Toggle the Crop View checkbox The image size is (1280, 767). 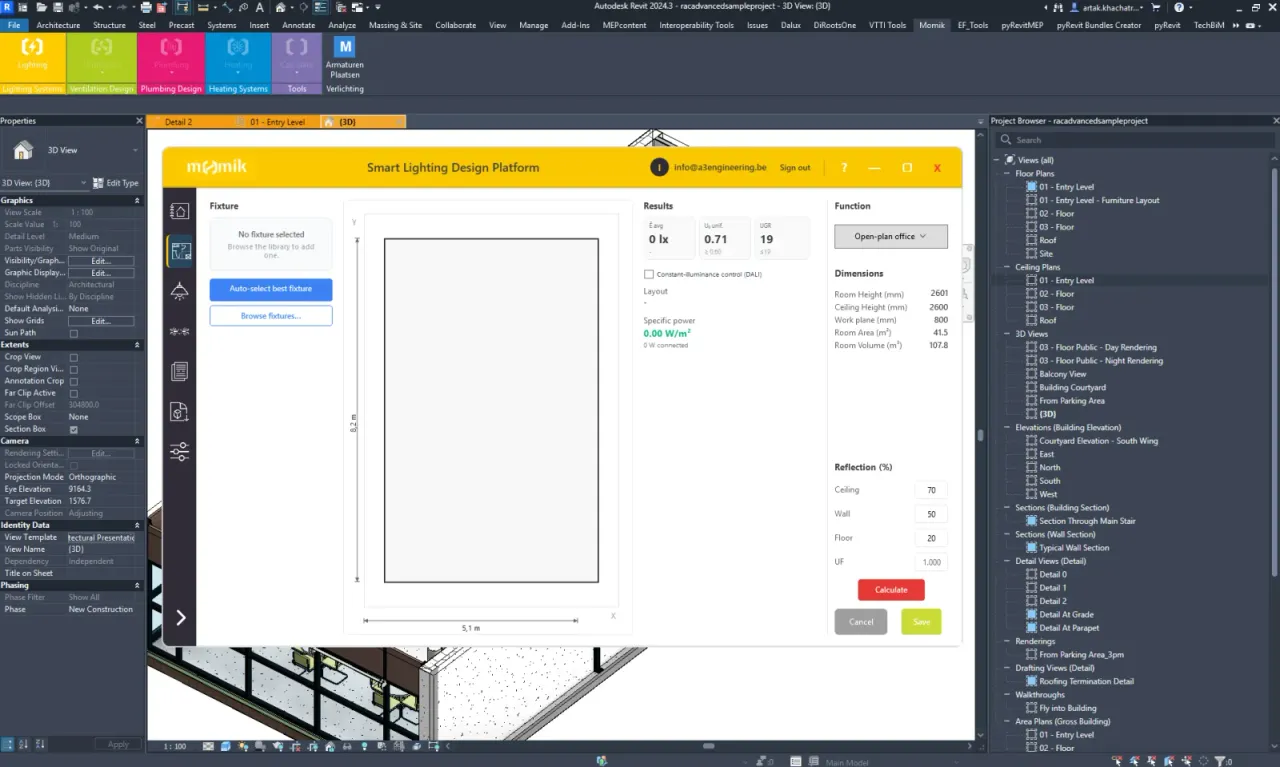(x=73, y=357)
